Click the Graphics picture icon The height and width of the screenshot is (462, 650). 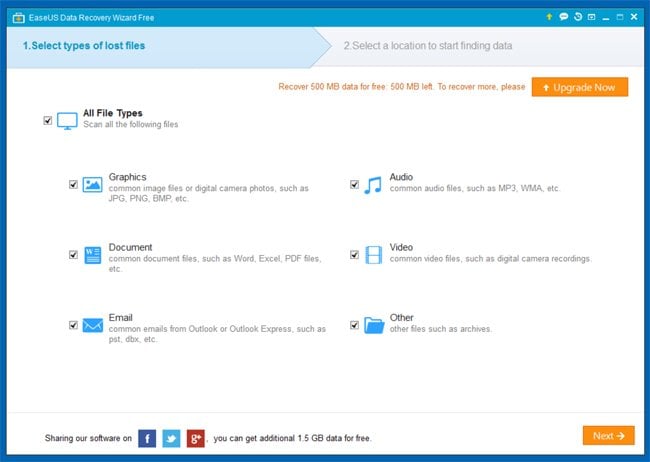point(92,185)
